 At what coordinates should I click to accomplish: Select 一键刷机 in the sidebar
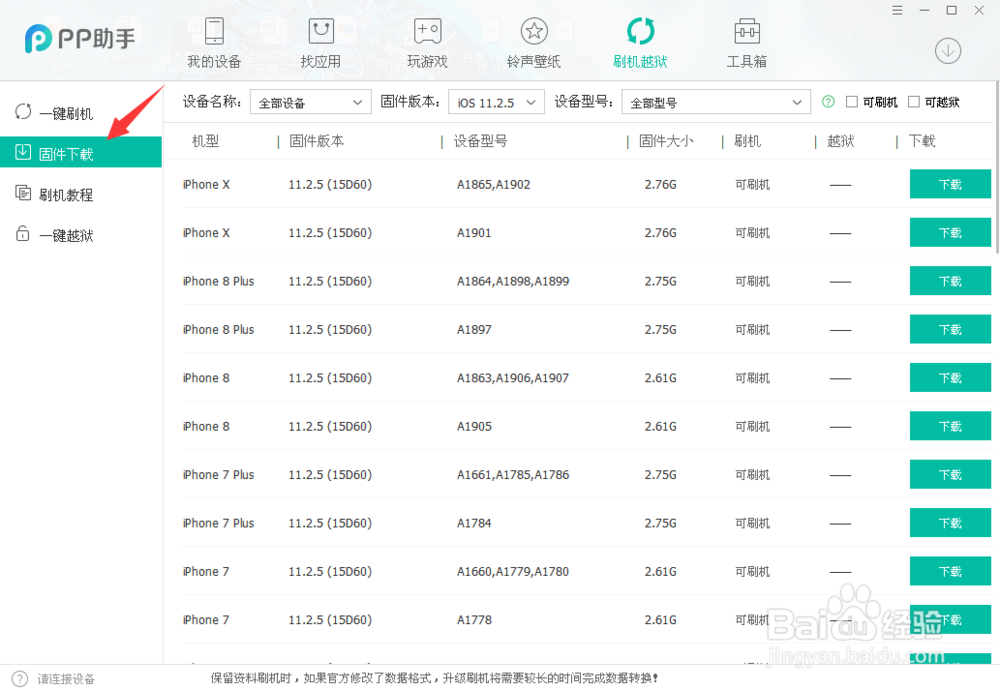pos(66,114)
